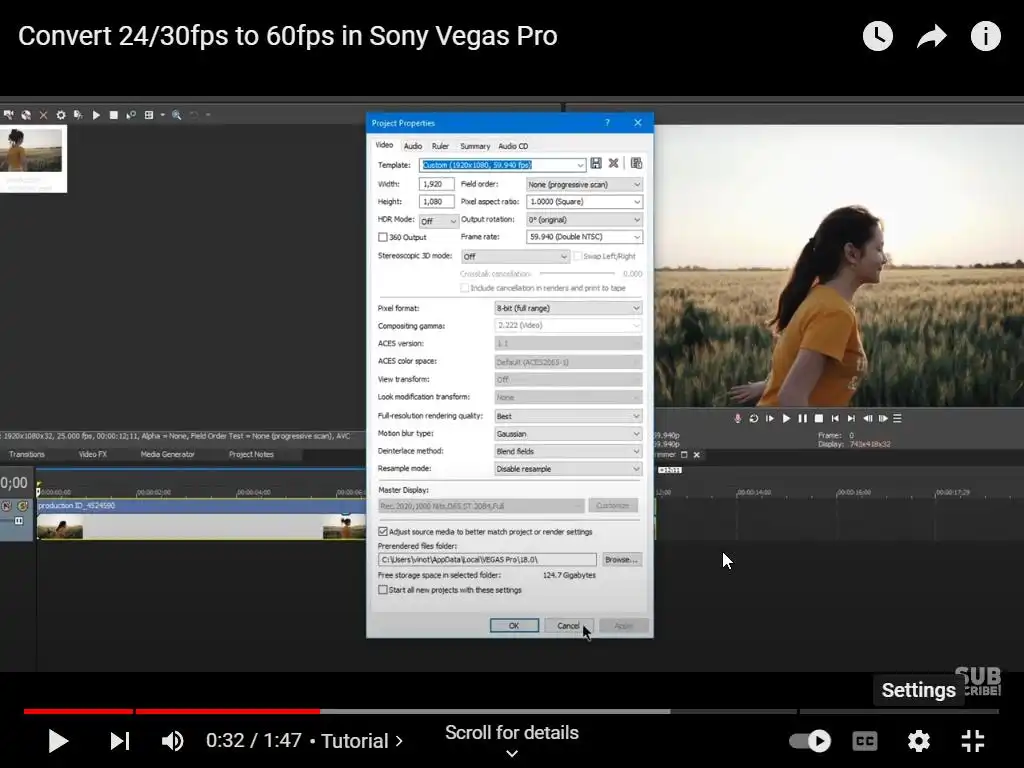Open the Project Notes tab

coord(251,455)
